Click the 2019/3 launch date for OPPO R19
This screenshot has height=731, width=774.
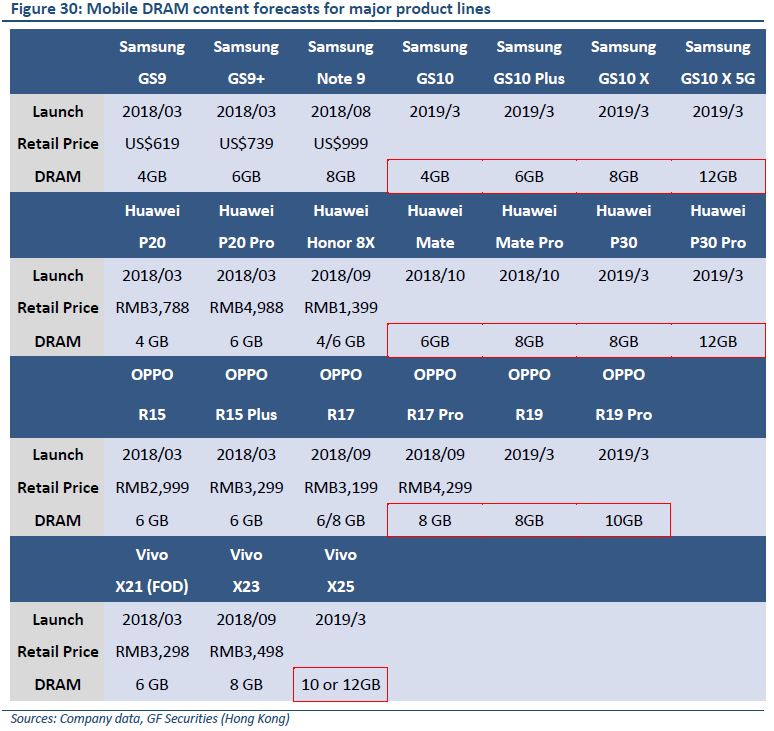click(x=529, y=455)
